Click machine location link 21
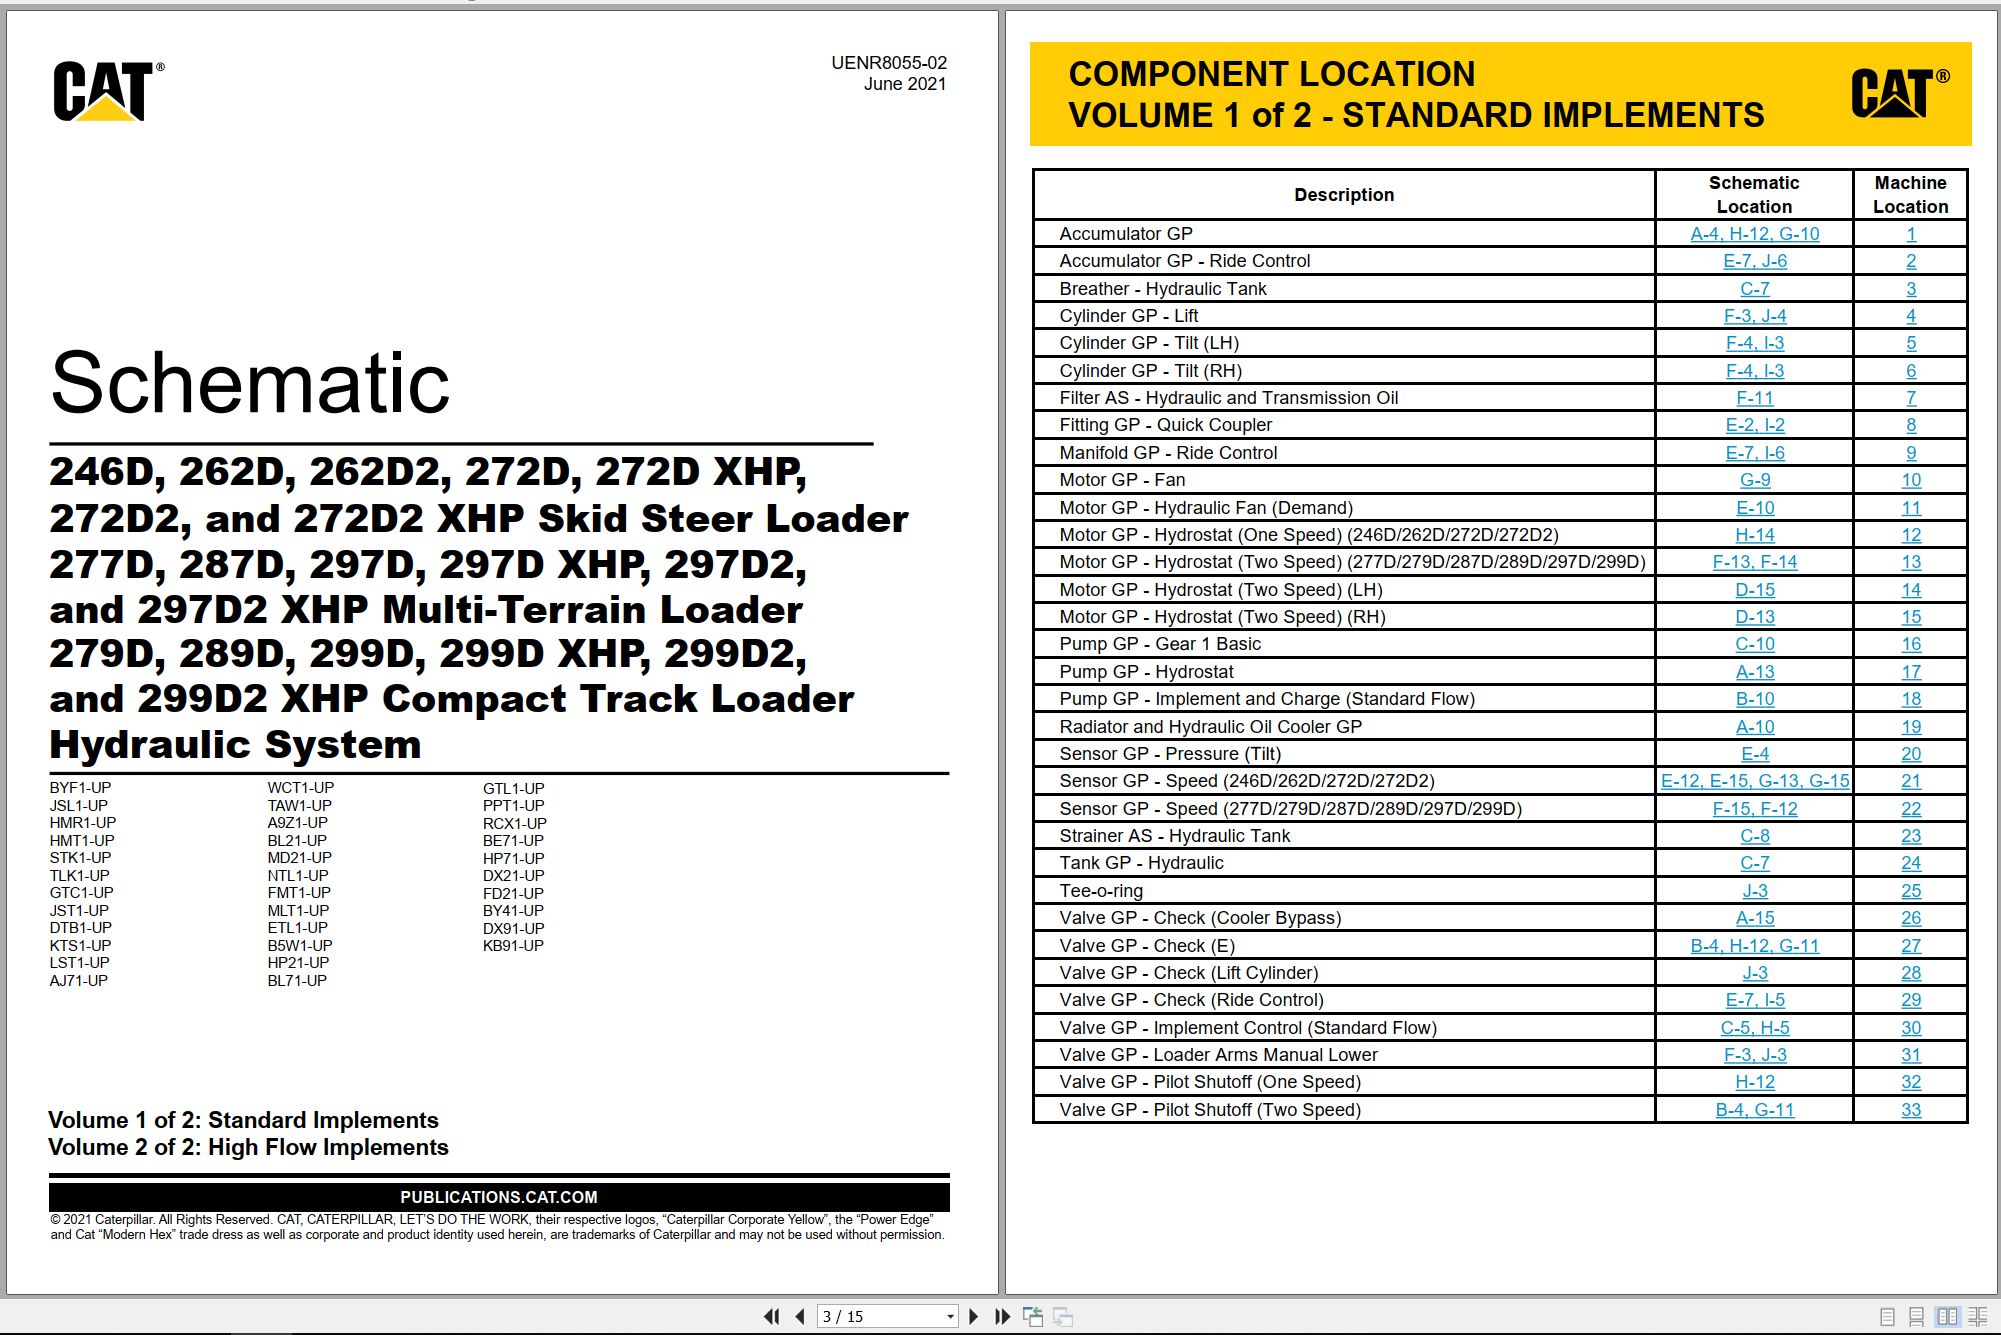Screen dimensions: 2001x1335 pyautogui.click(x=1910, y=781)
